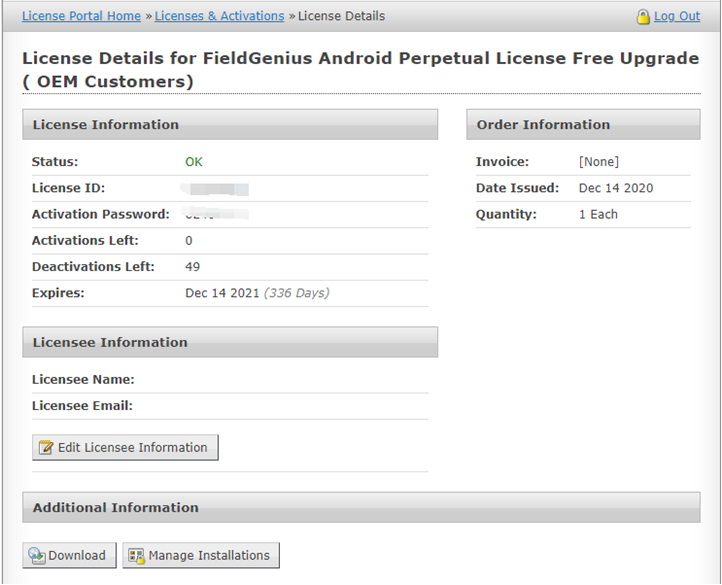Screen dimensions: 722x585
Task: Select the Licensee Information section header
Action: [x=230, y=342]
